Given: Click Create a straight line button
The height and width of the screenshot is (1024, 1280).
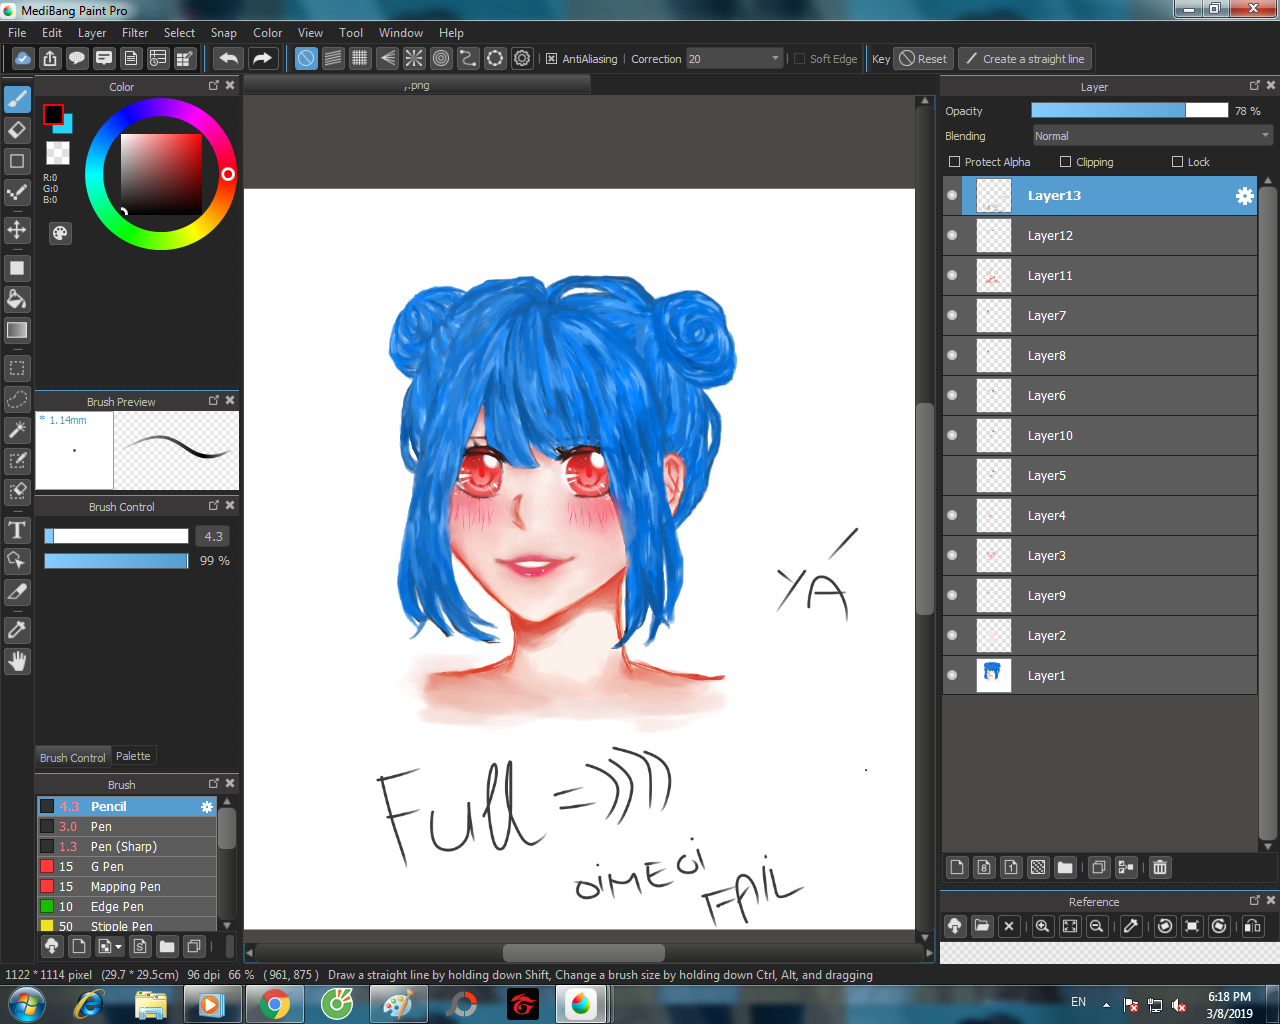Looking at the screenshot, I should point(1025,59).
